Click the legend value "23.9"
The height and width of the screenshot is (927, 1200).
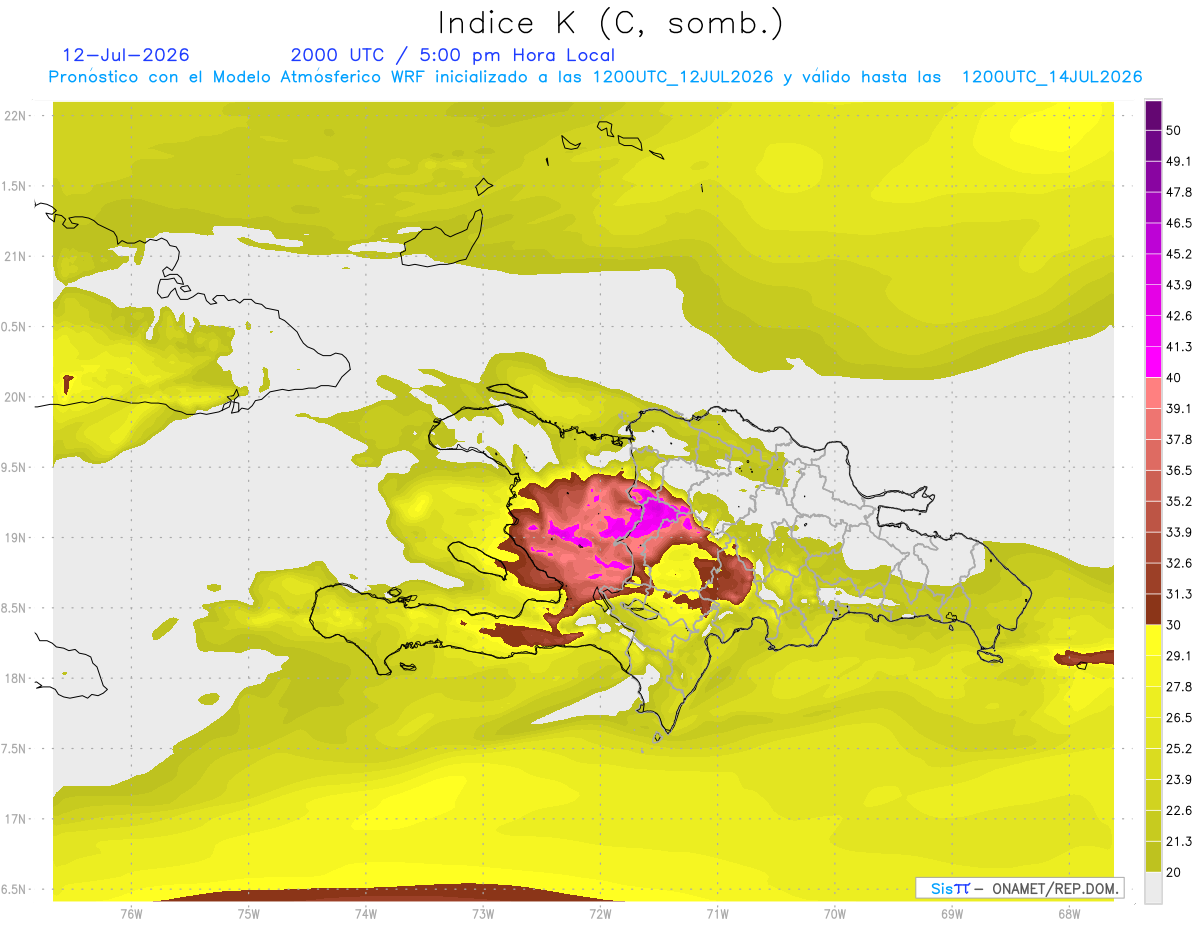(1178, 780)
